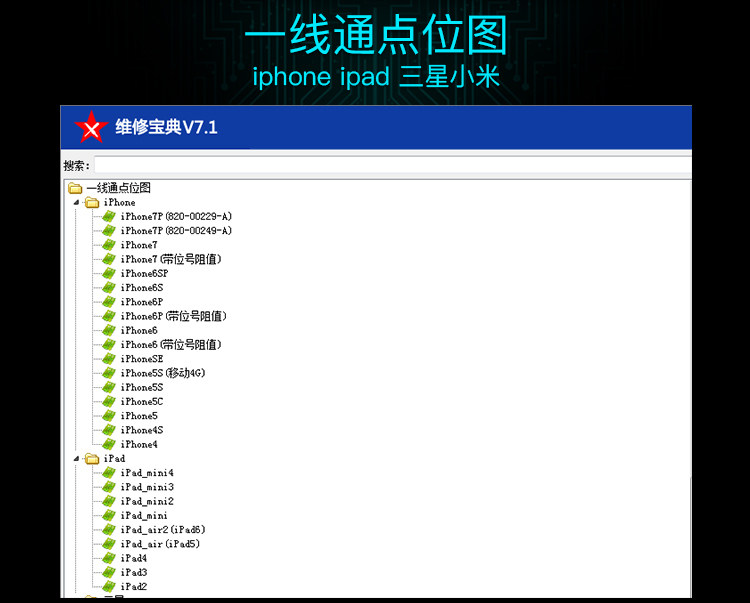The image size is (750, 603).
Task: Click the red star app logo
Action: [x=91, y=127]
